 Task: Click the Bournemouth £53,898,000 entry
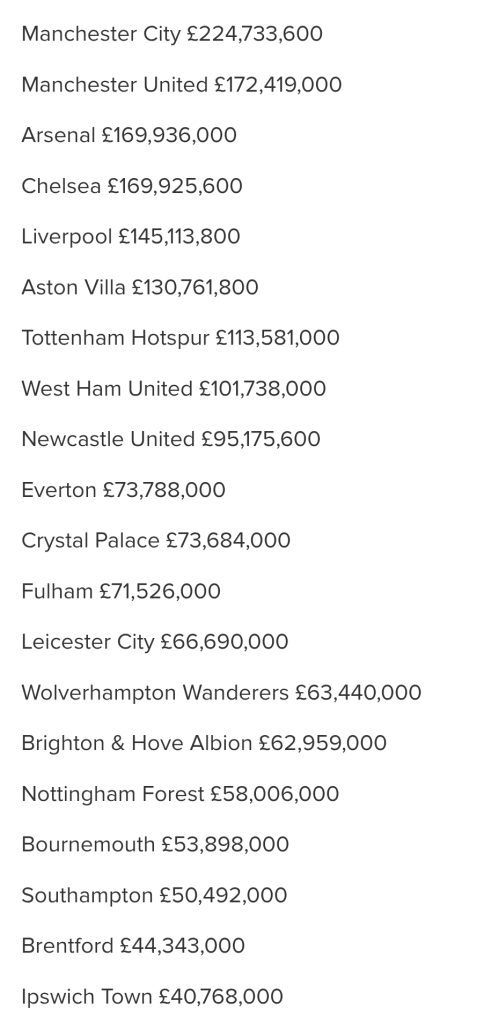pyautogui.click(x=155, y=844)
